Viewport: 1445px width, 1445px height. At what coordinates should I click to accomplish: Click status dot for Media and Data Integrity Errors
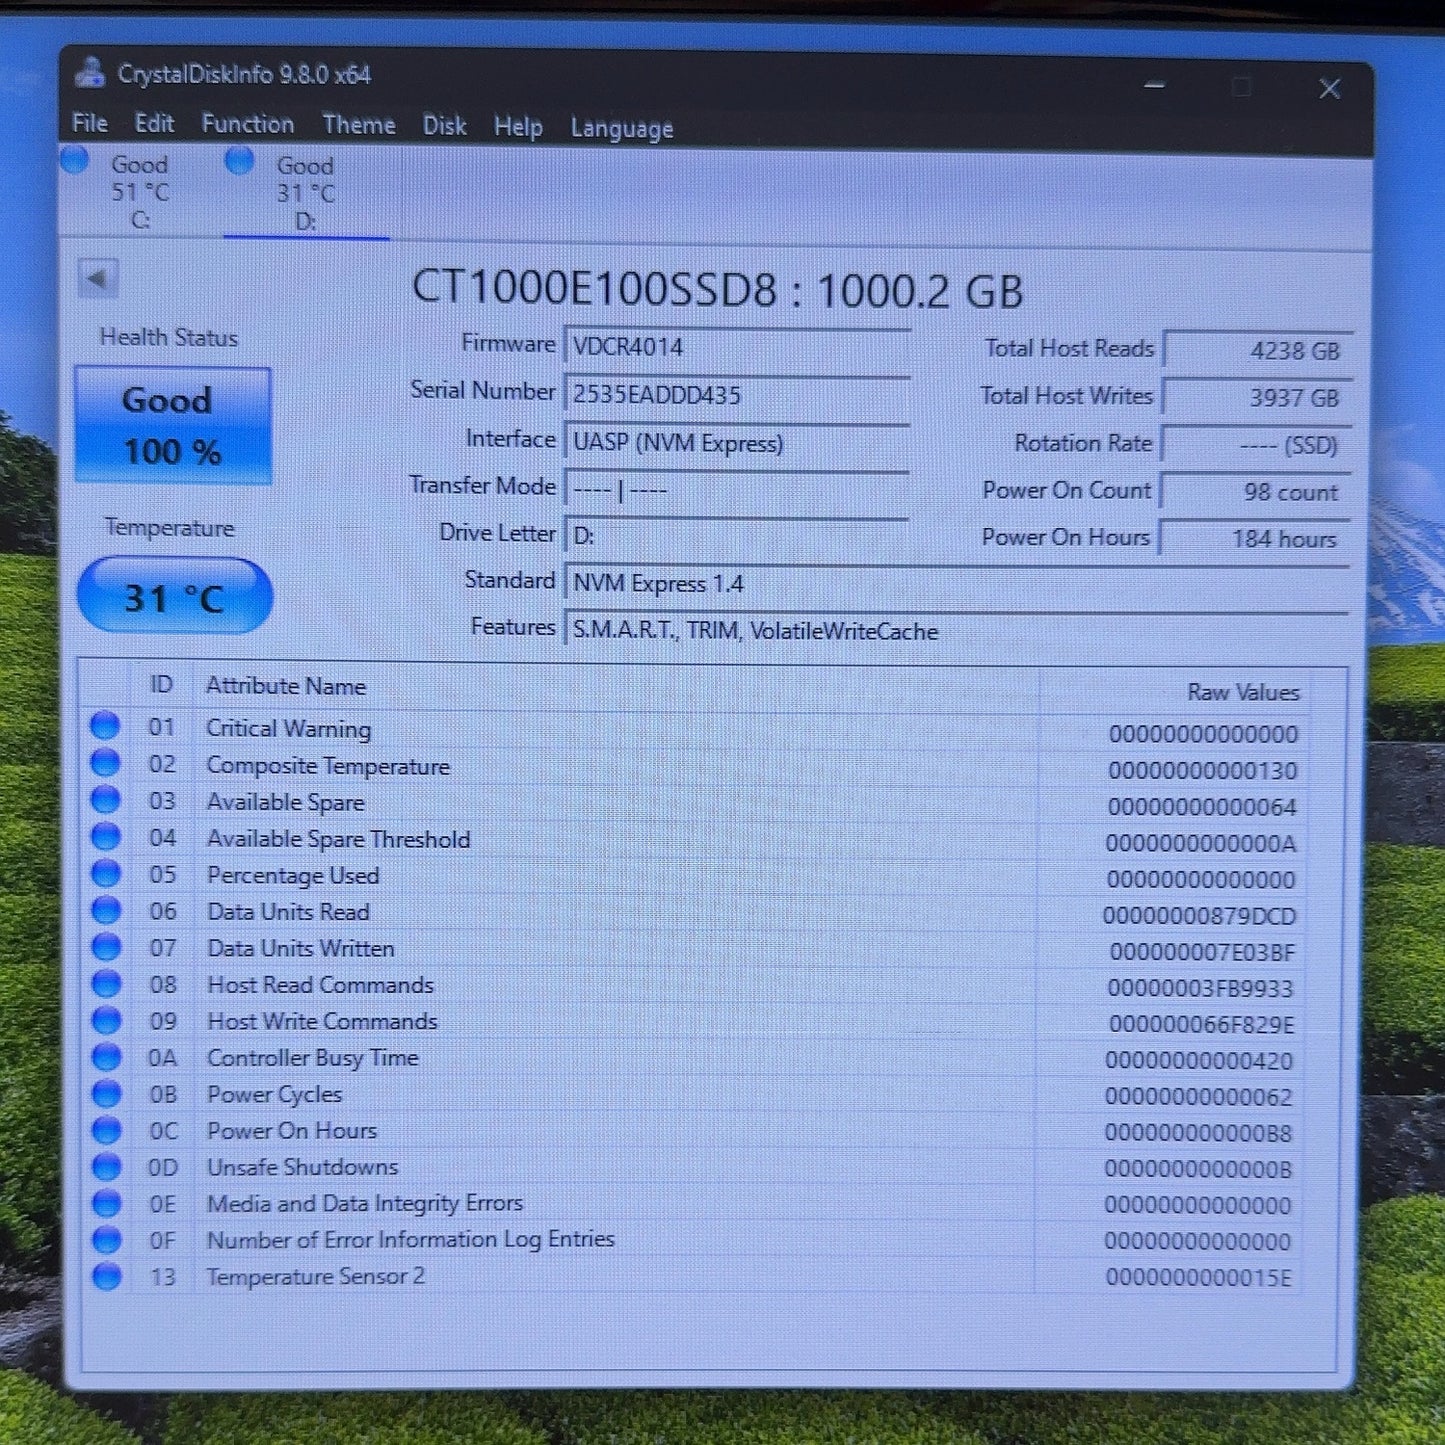tap(106, 1203)
